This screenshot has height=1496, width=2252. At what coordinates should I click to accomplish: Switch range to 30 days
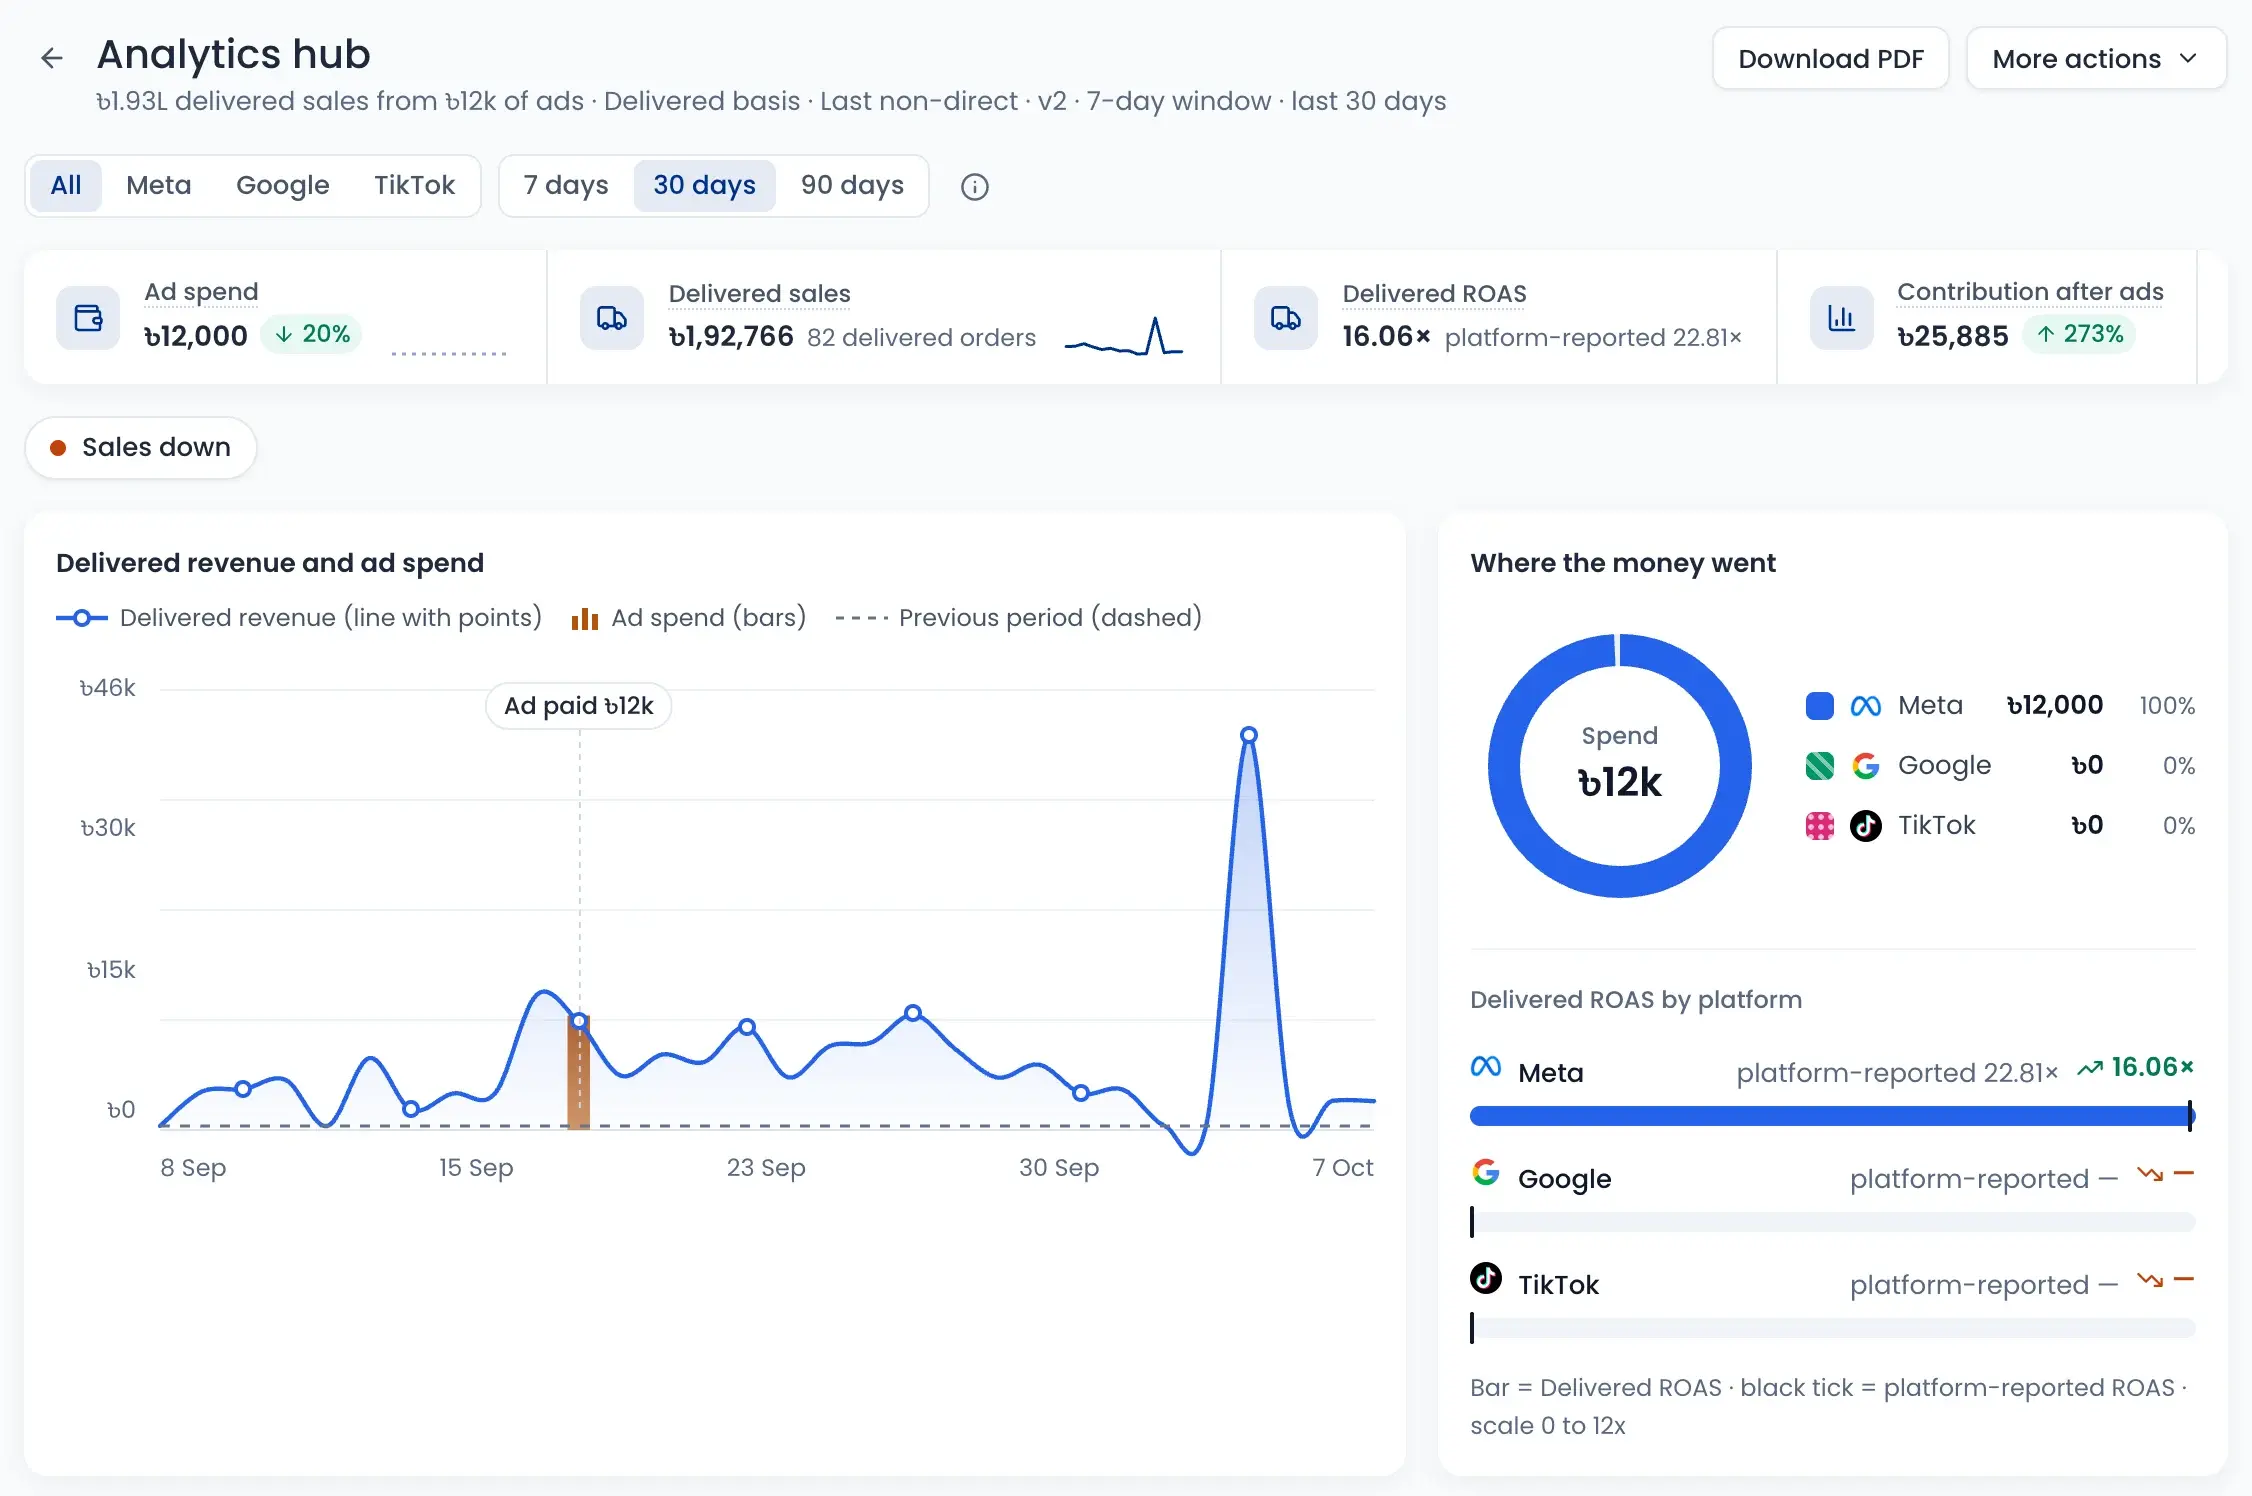(x=705, y=186)
